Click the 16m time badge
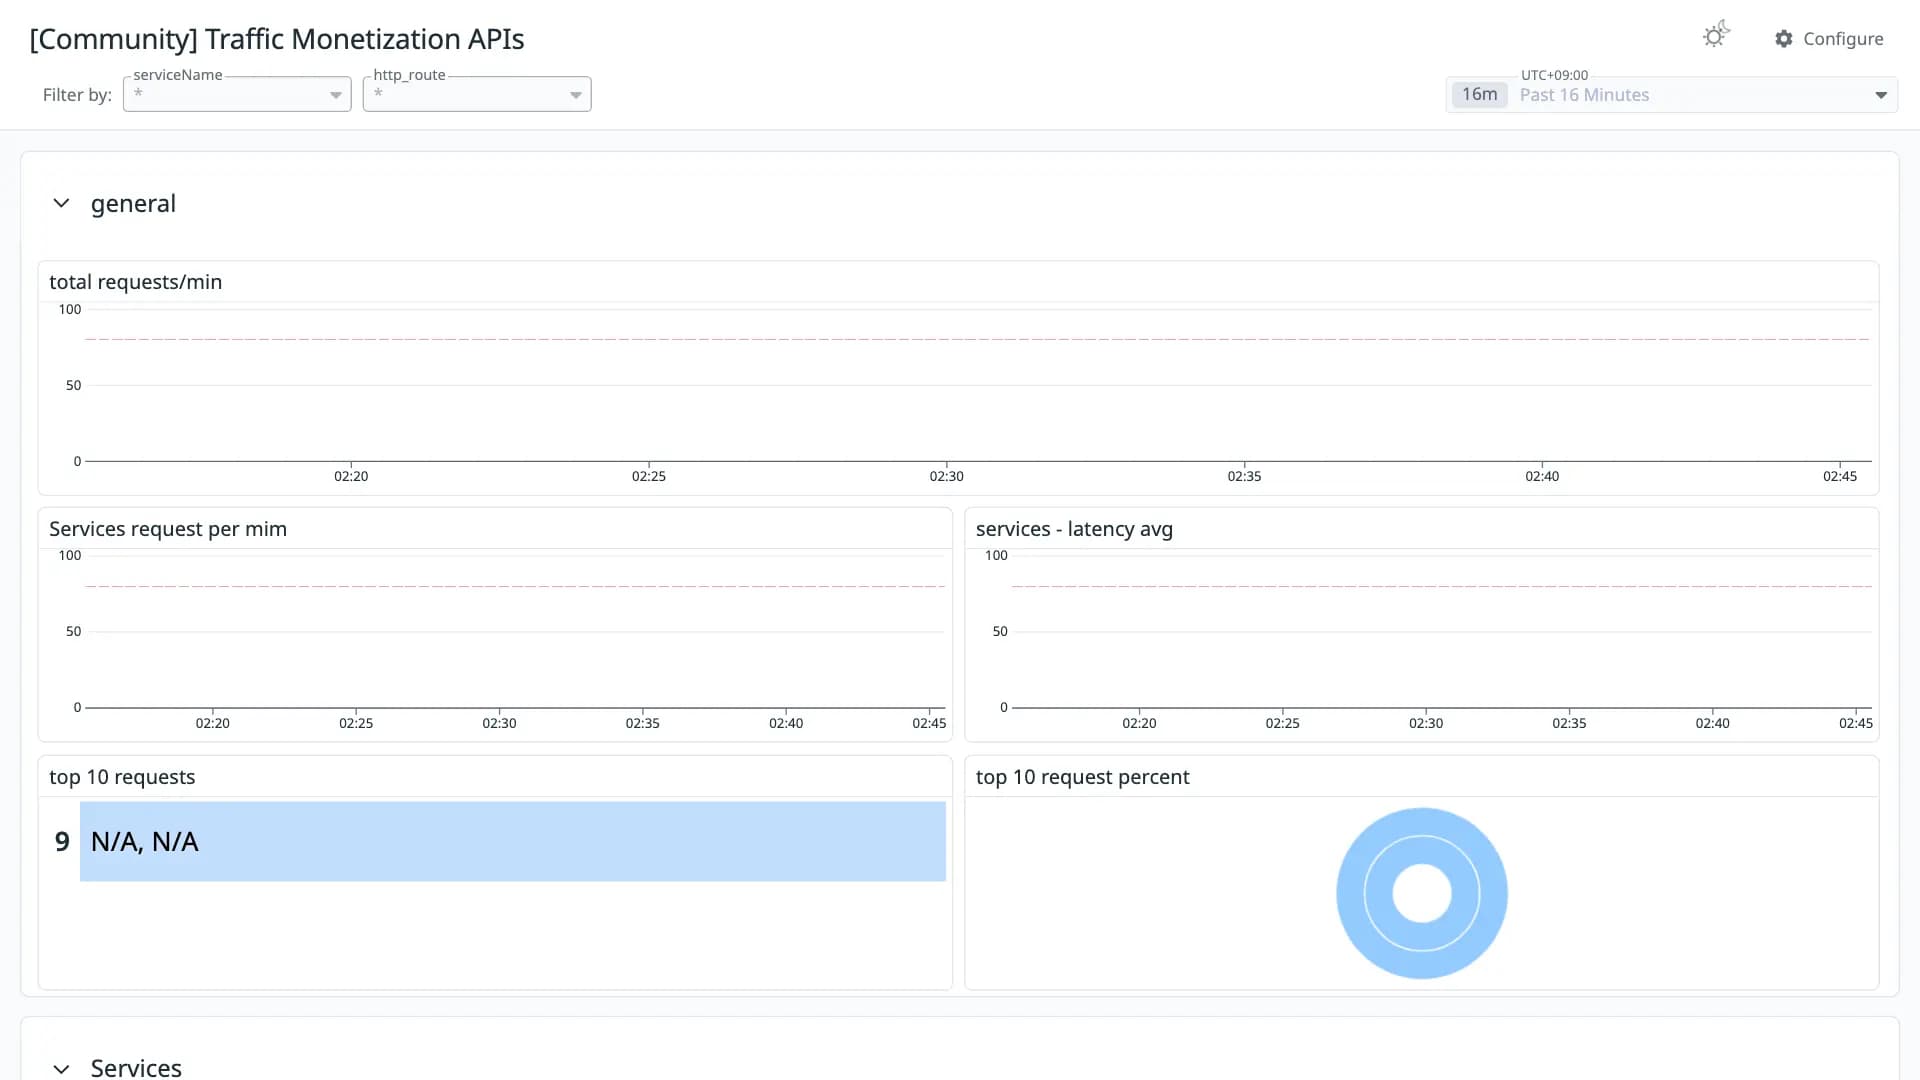The image size is (1920, 1080). 1480,95
